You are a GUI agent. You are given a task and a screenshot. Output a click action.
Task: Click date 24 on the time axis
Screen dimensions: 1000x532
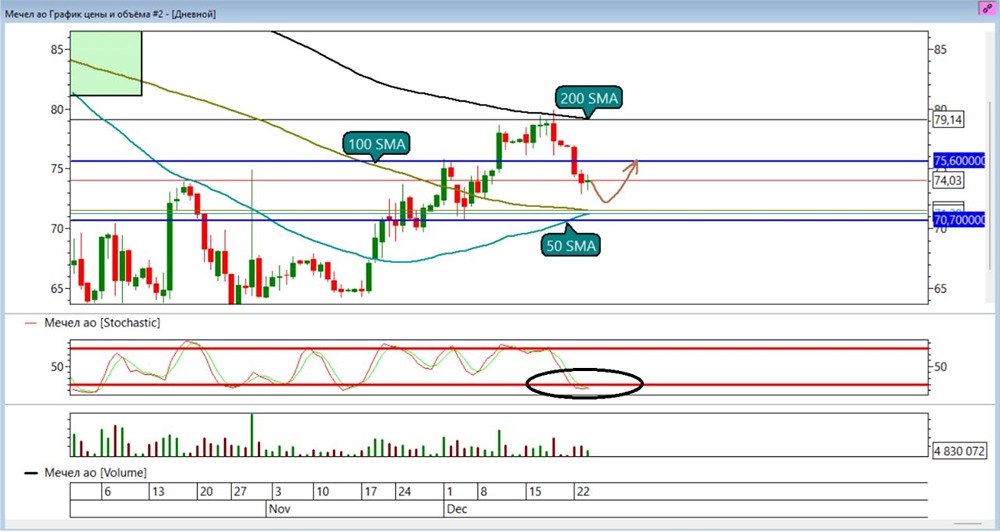pos(404,492)
